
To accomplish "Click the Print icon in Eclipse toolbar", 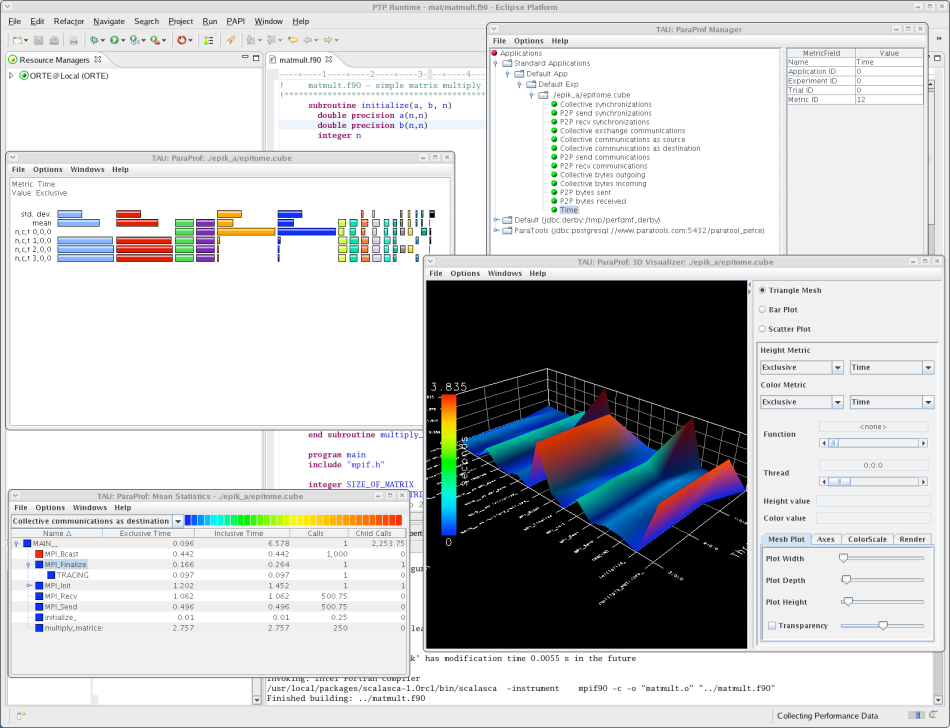I will tap(54, 40).
